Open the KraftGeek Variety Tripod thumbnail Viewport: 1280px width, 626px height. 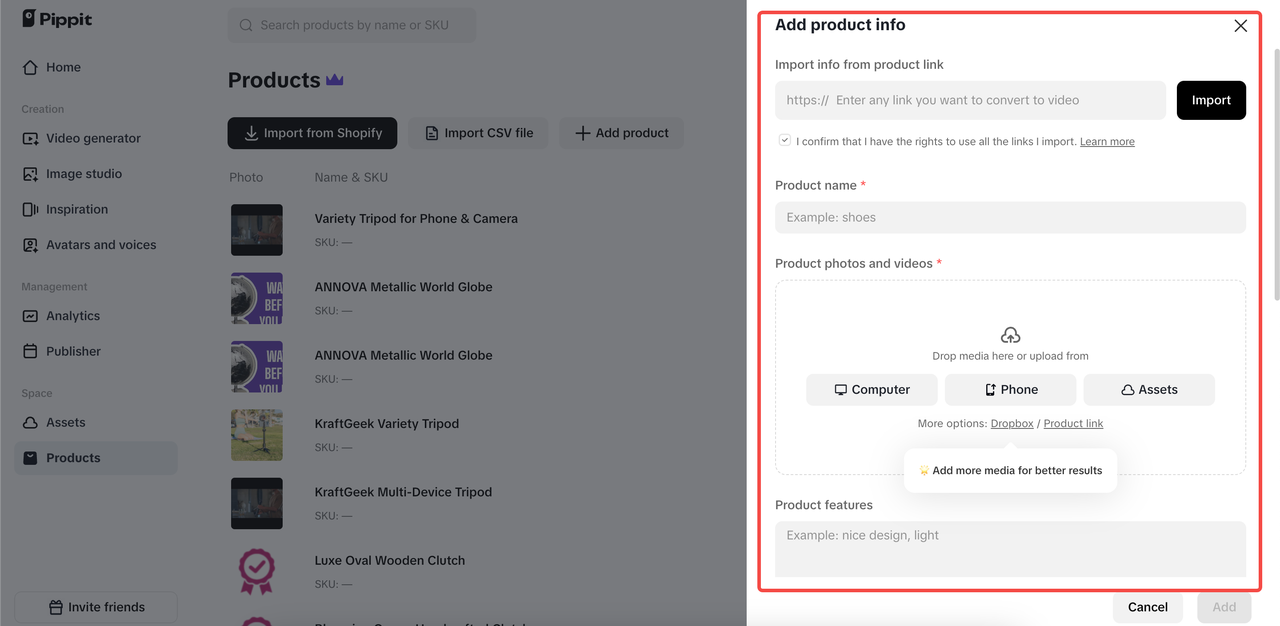(257, 435)
